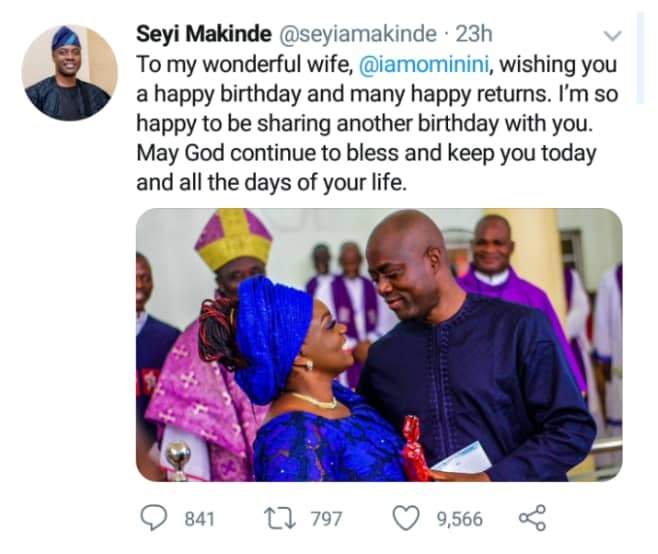Click the 841 replies count
This screenshot has width=658, height=554.
click(201, 519)
